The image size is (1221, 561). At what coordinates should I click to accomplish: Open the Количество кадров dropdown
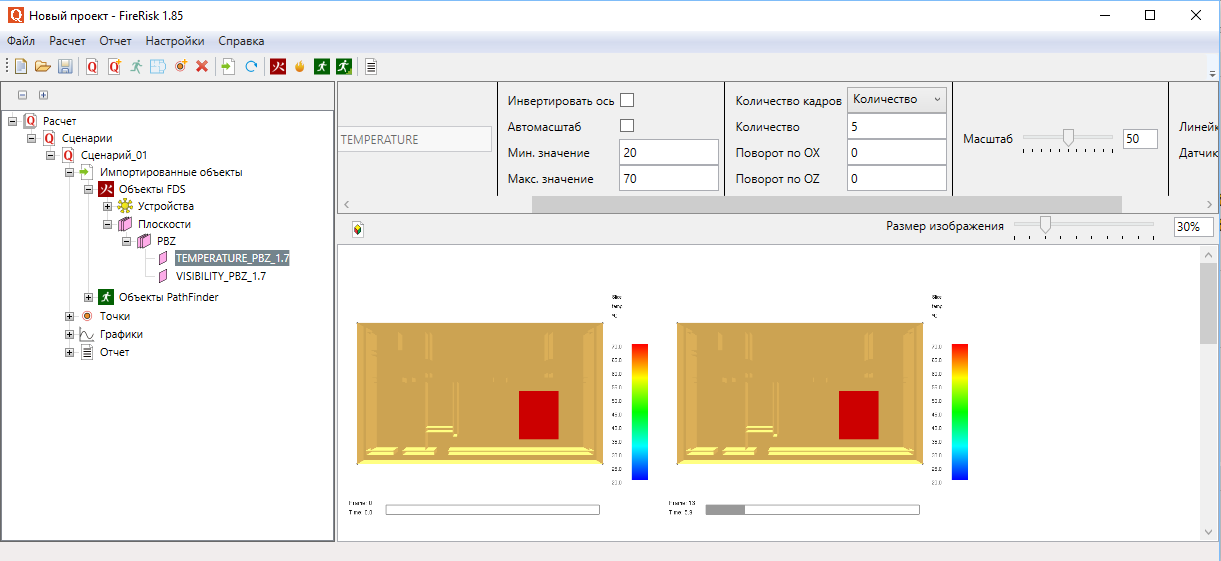[896, 99]
